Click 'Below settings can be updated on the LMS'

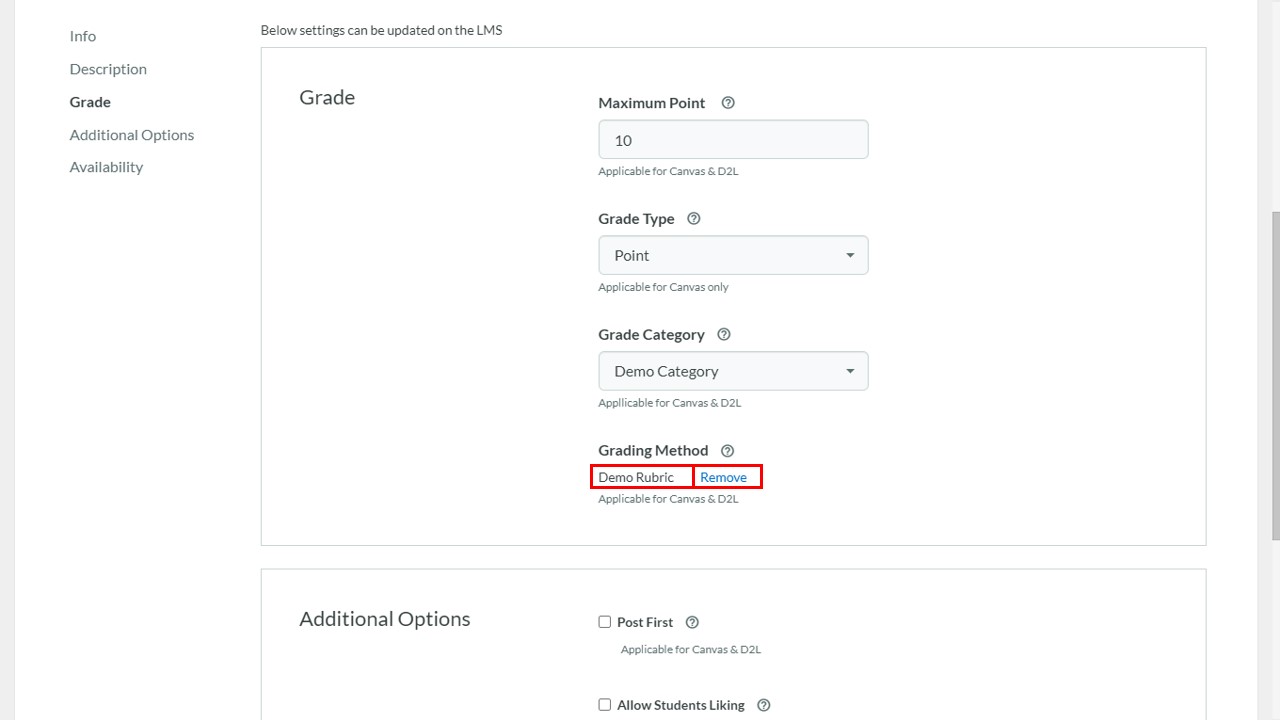point(381,30)
